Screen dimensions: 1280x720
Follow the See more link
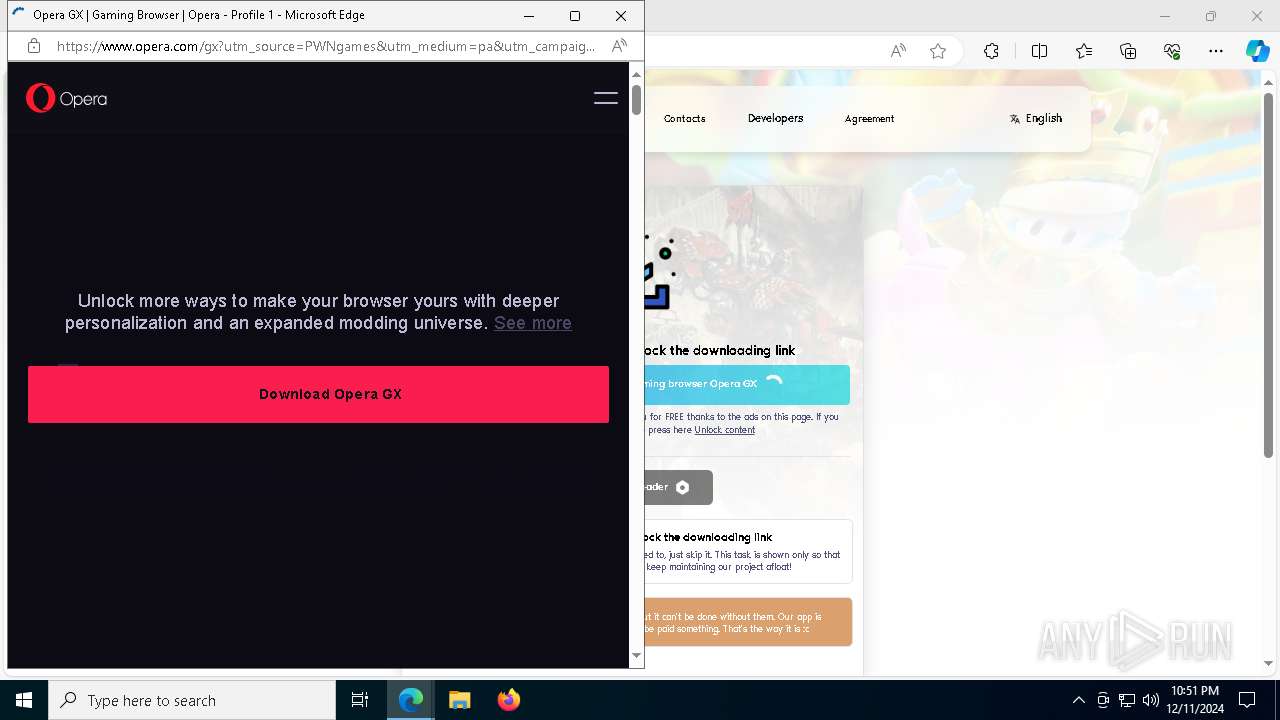click(x=533, y=323)
